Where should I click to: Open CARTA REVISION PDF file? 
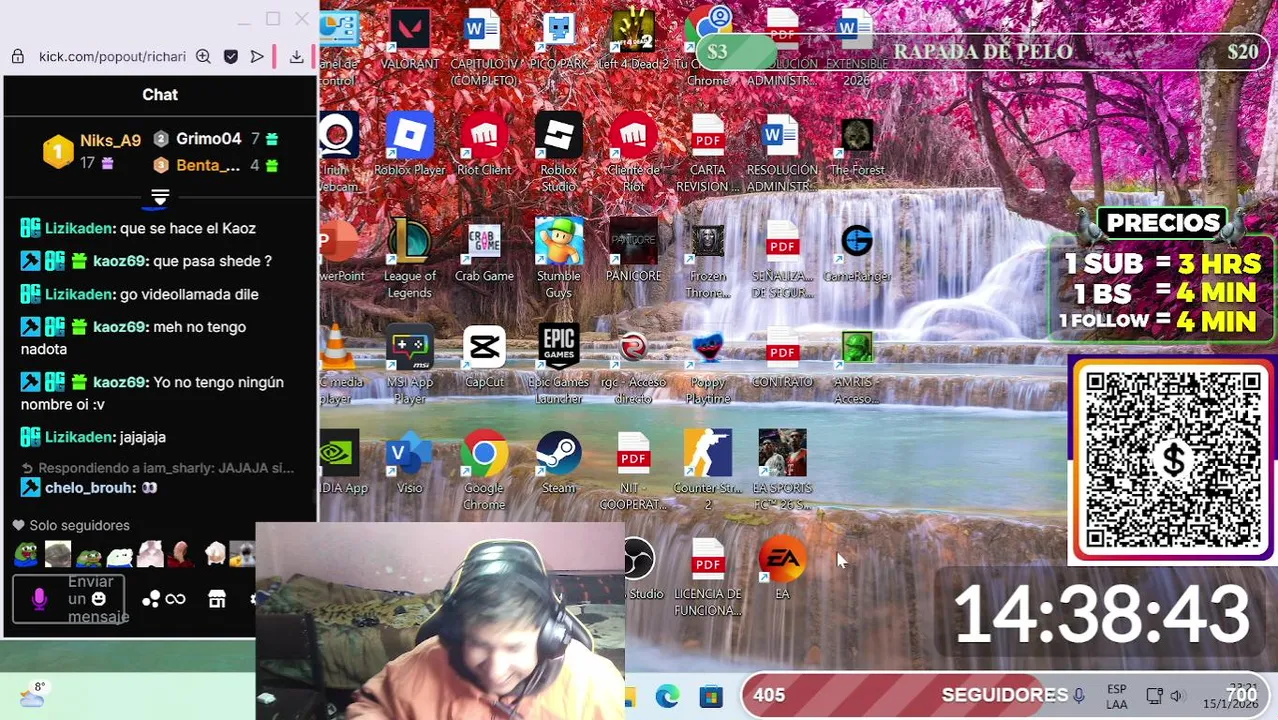[708, 154]
